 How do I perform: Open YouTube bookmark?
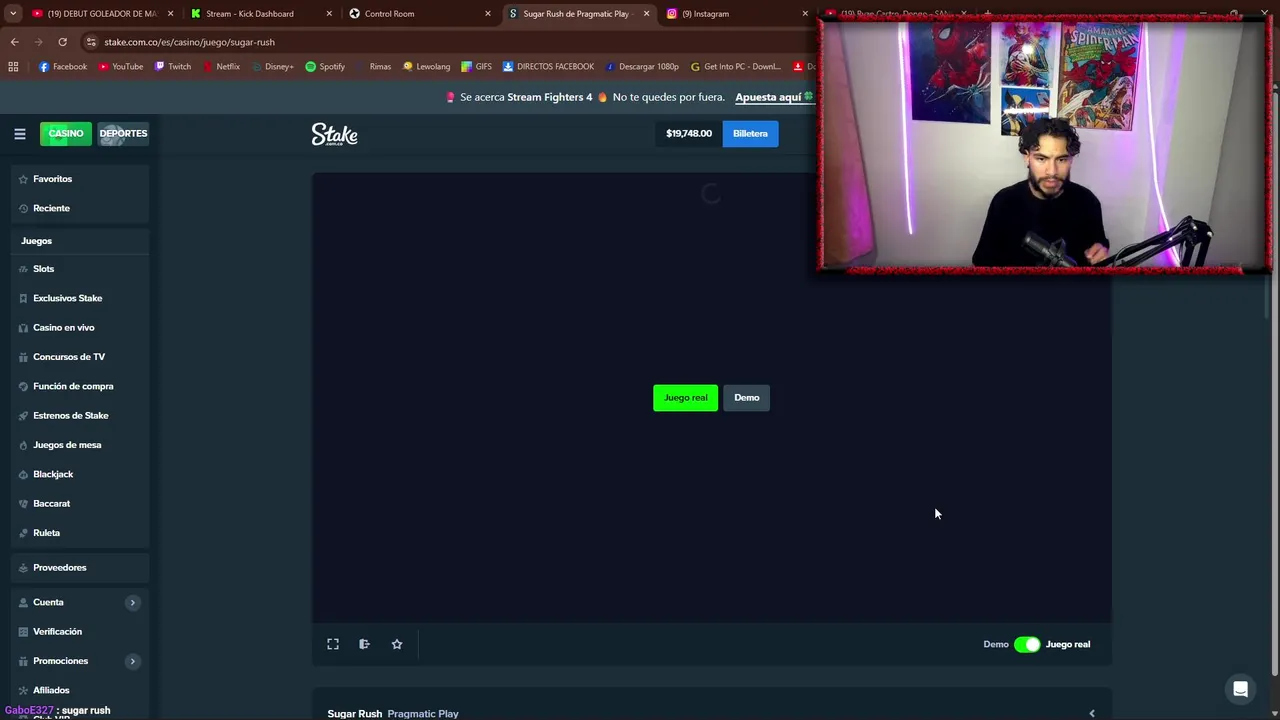pyautogui.click(x=119, y=66)
